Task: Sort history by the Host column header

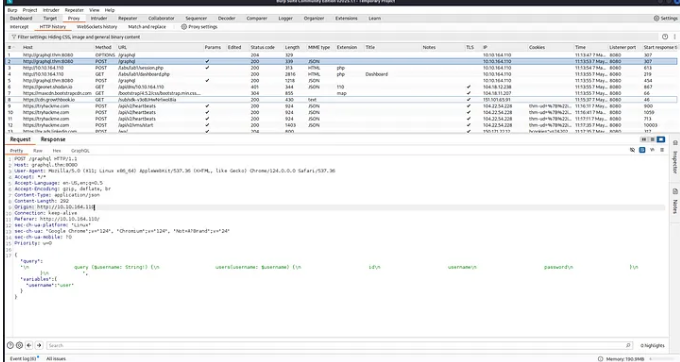Action: [x=28, y=47]
